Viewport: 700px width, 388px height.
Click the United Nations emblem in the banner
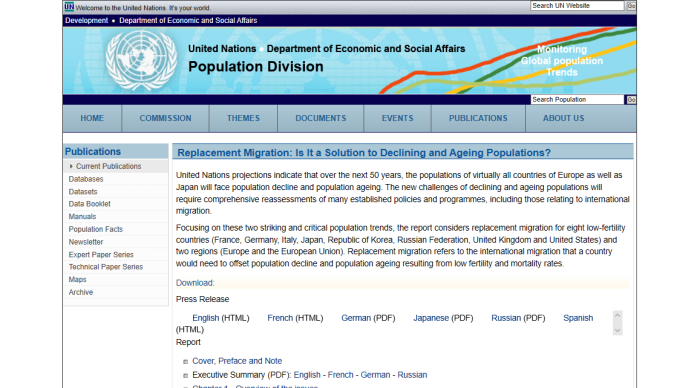click(x=141, y=60)
